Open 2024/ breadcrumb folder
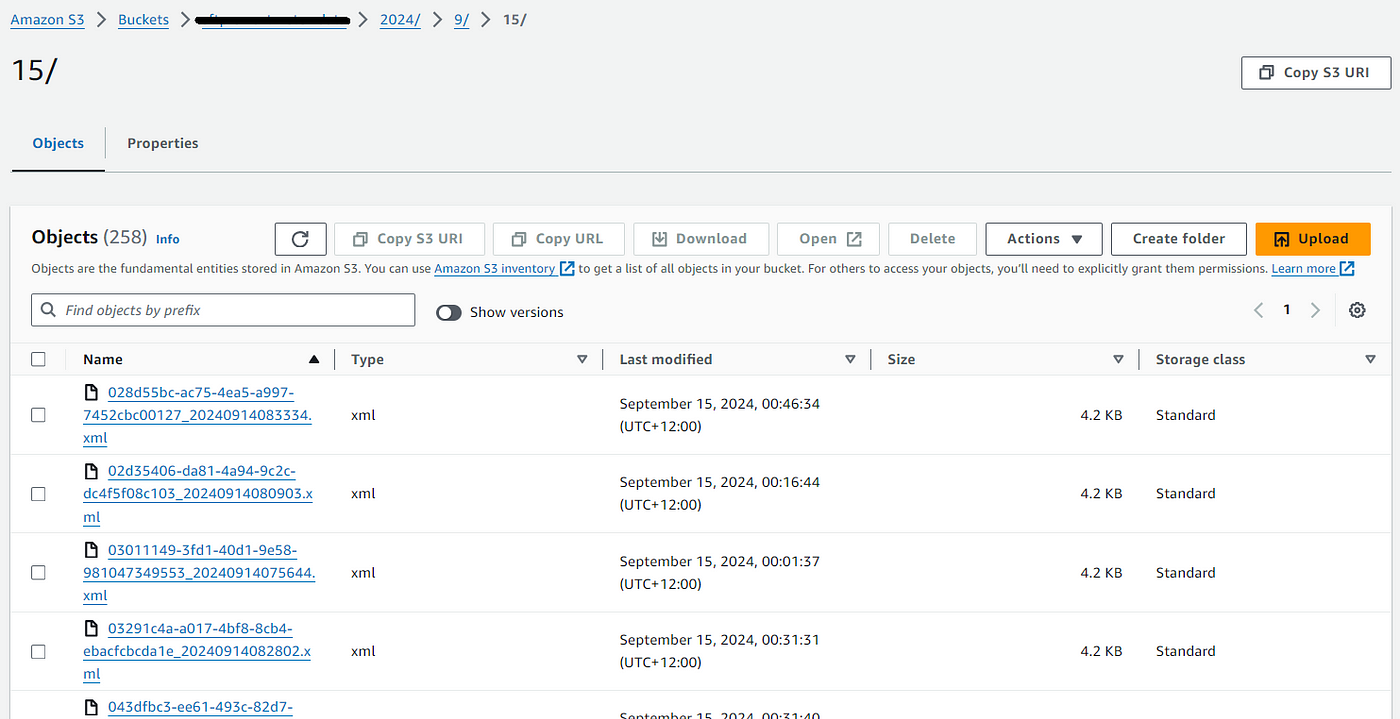This screenshot has height=719, width=1400. click(400, 20)
